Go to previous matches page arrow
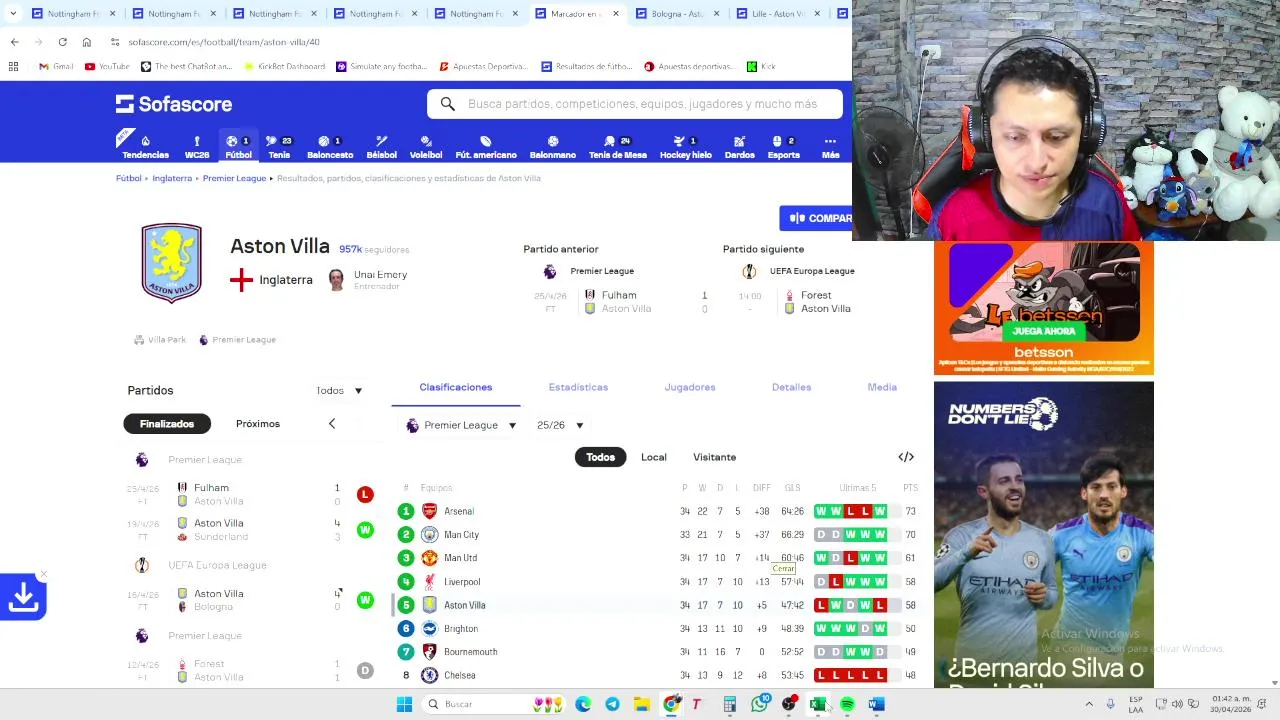1280x720 pixels. [332, 424]
